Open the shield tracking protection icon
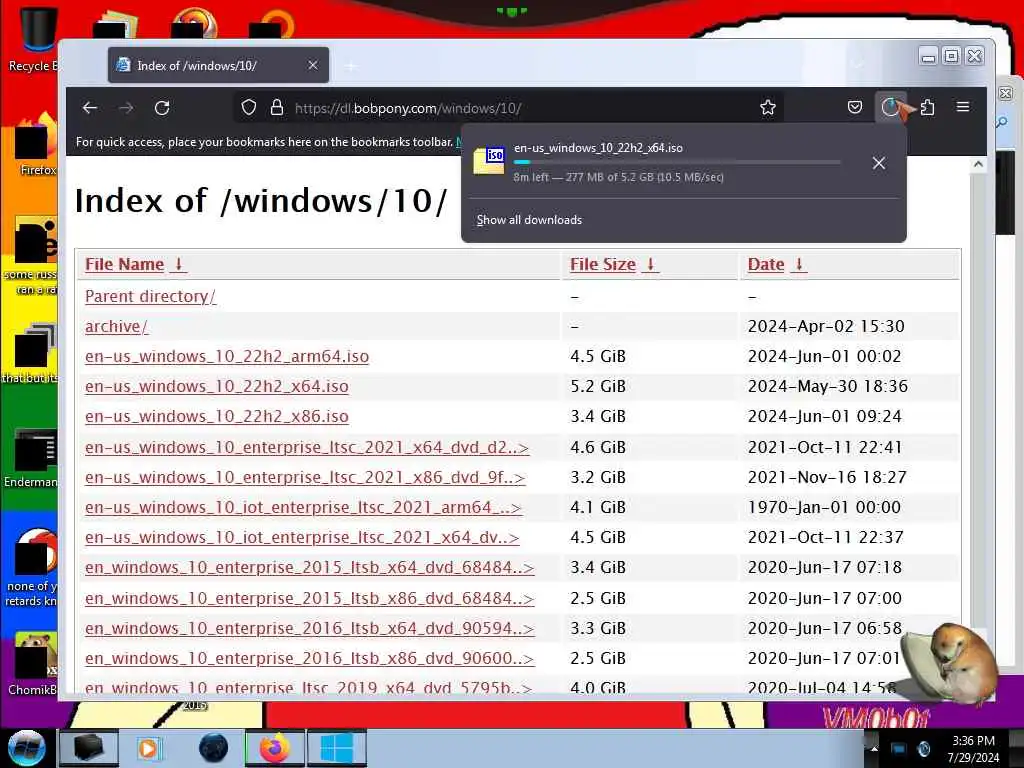Image resolution: width=1024 pixels, height=768 pixels. tap(249, 108)
